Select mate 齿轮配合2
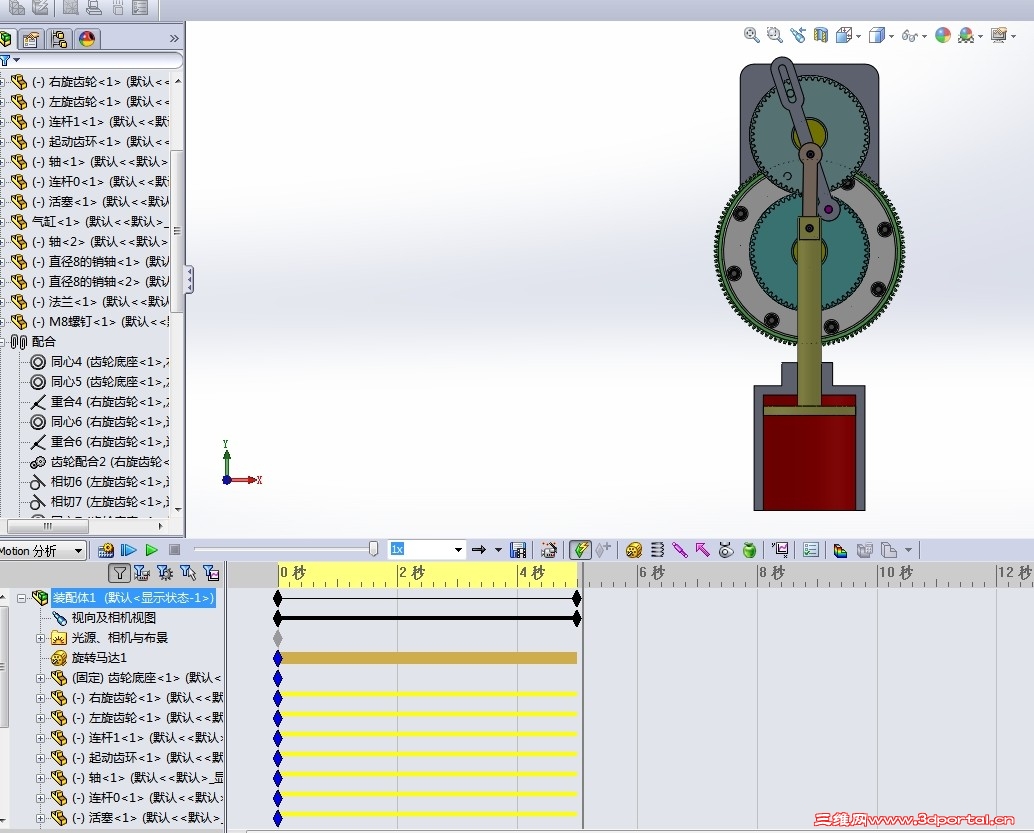The image size is (1034, 833). (x=109, y=462)
